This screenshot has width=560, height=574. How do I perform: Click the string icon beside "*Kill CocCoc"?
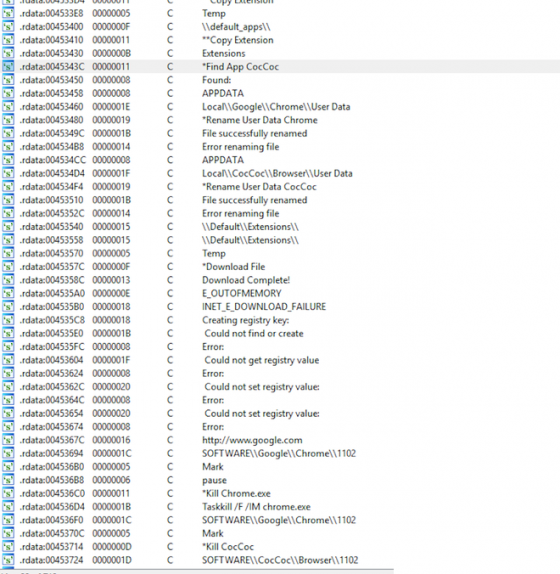(8, 547)
